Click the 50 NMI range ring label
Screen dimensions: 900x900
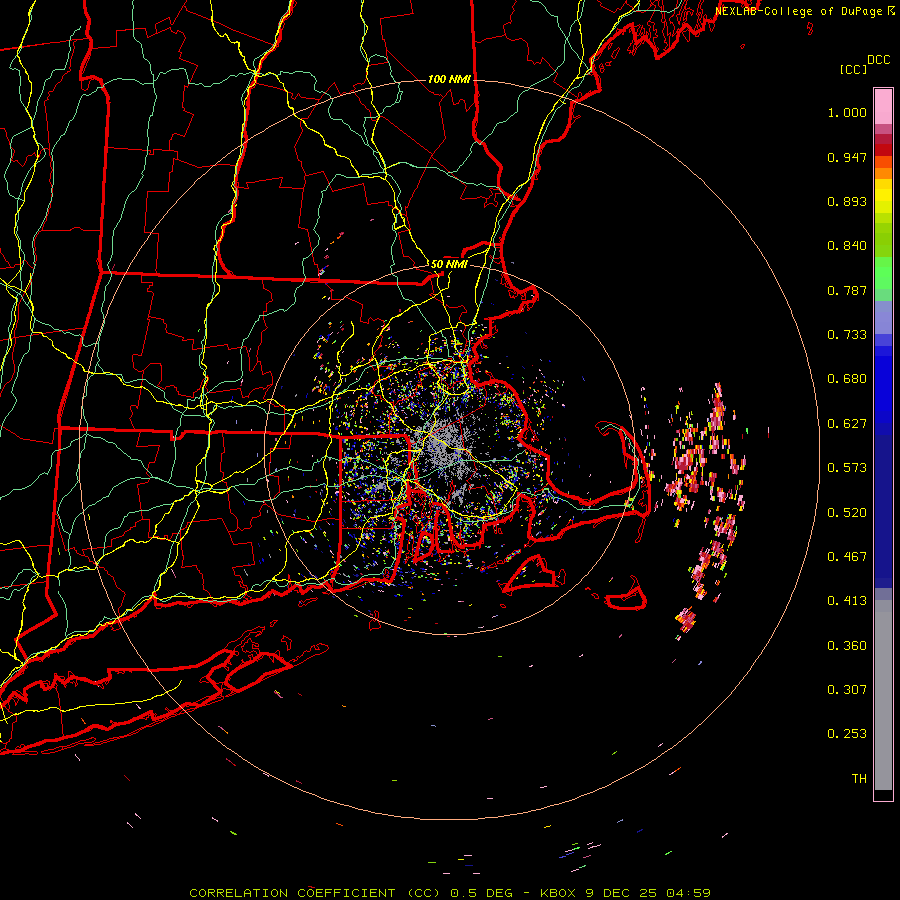(x=449, y=264)
